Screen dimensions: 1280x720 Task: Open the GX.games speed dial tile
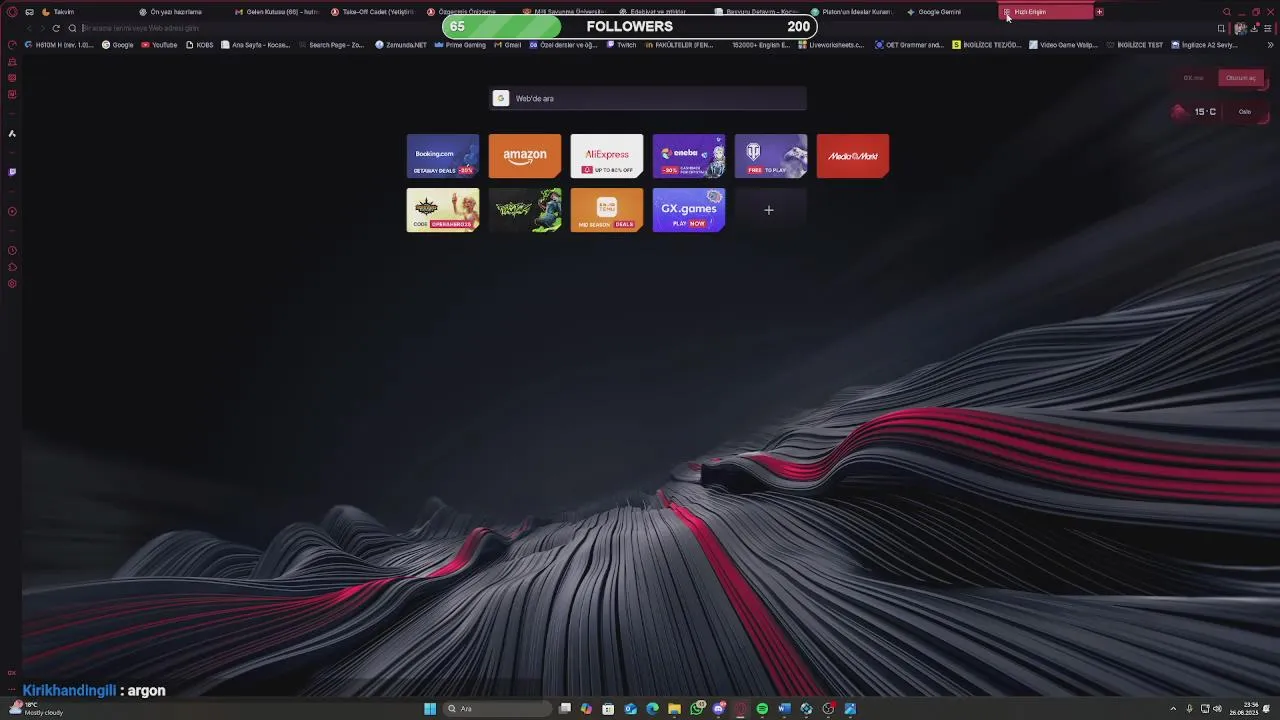click(689, 210)
